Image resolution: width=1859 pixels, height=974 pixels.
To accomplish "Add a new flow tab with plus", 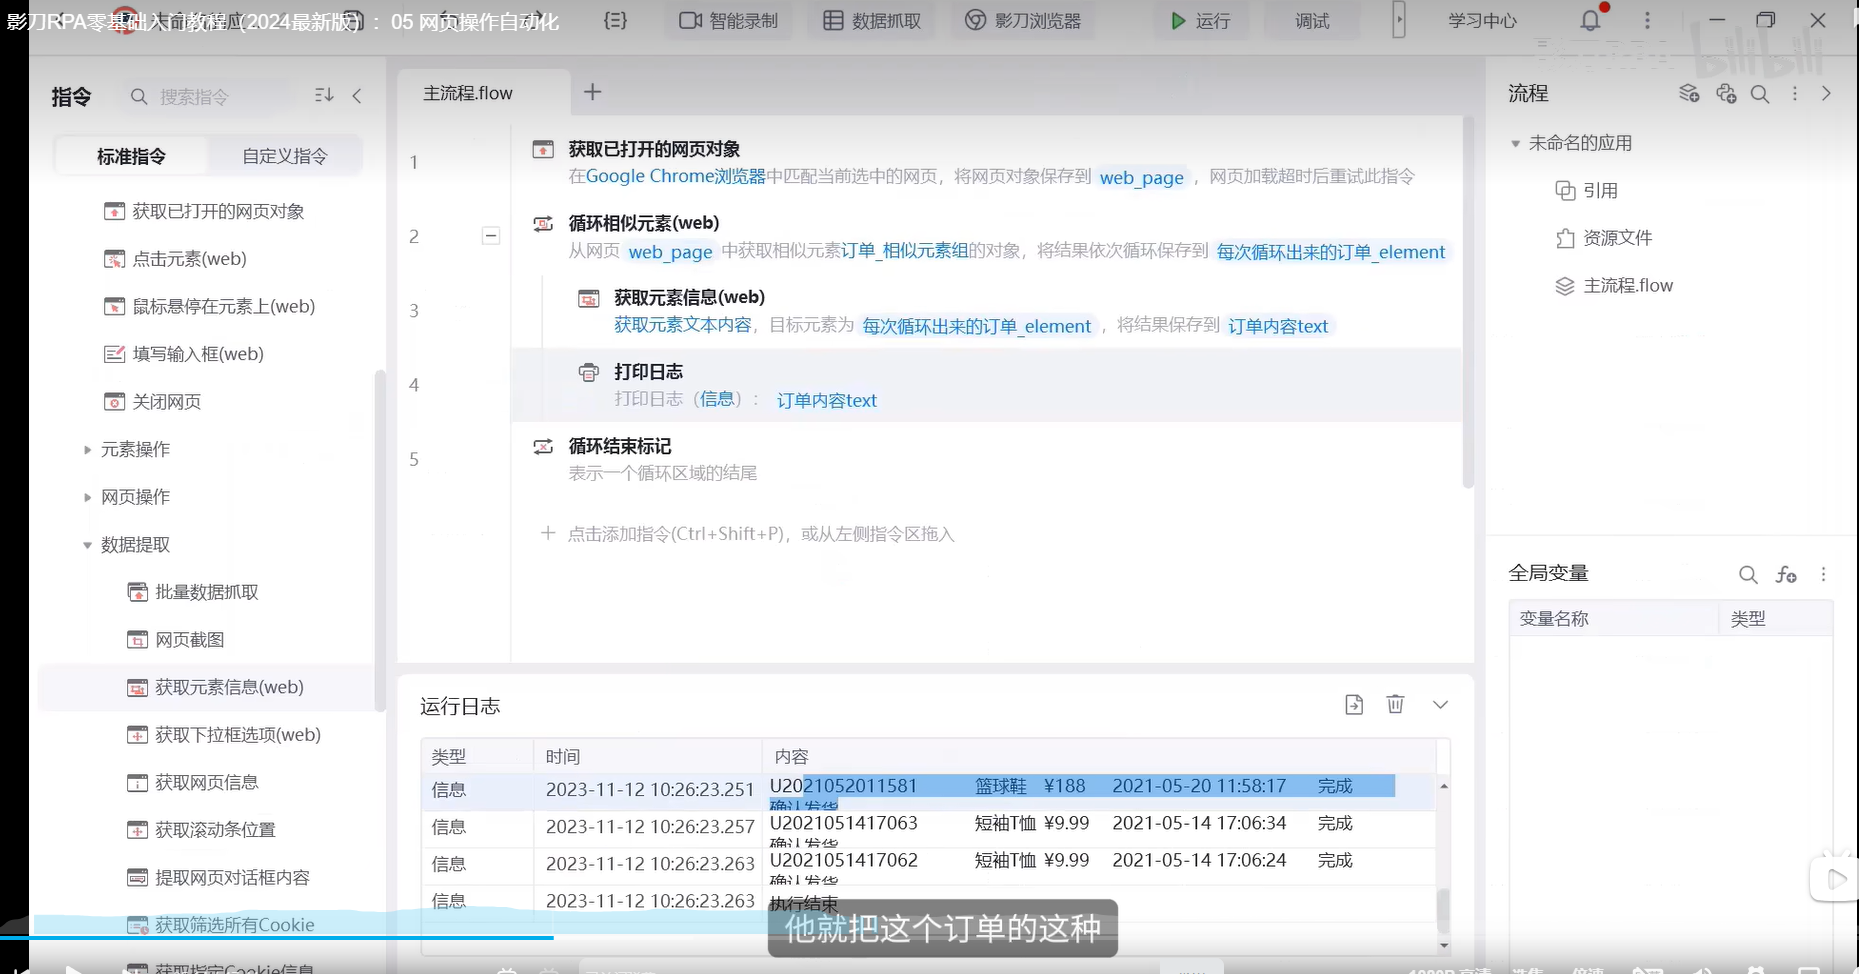I will (x=593, y=92).
